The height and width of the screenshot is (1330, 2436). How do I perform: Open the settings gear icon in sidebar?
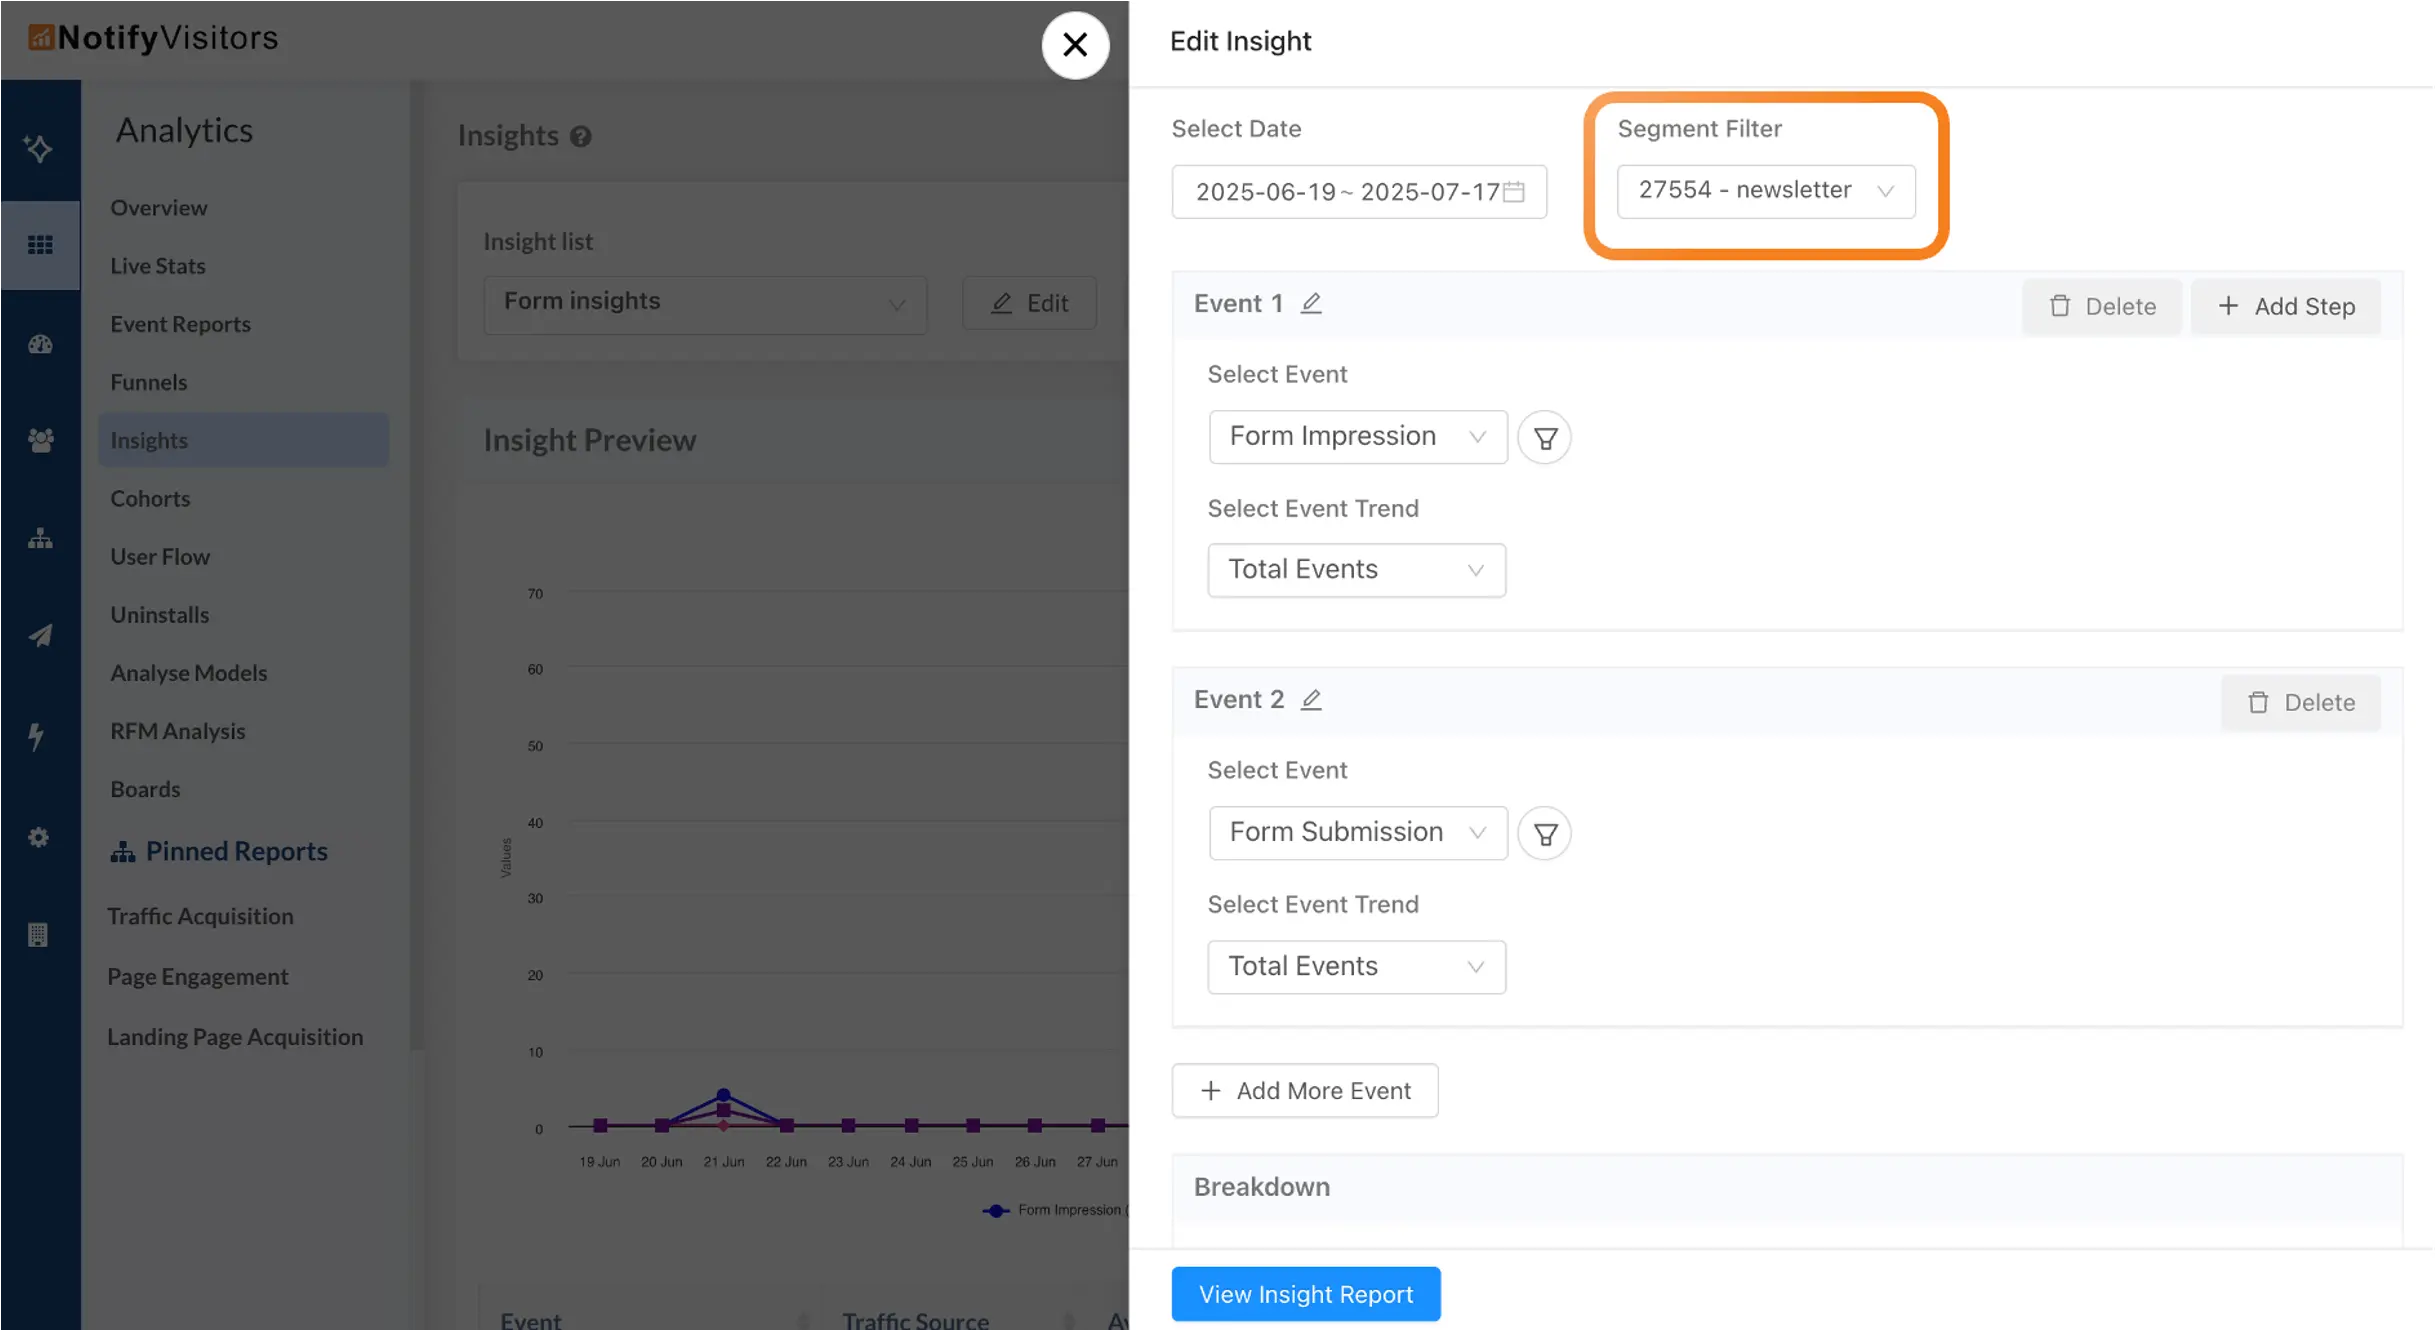[38, 837]
